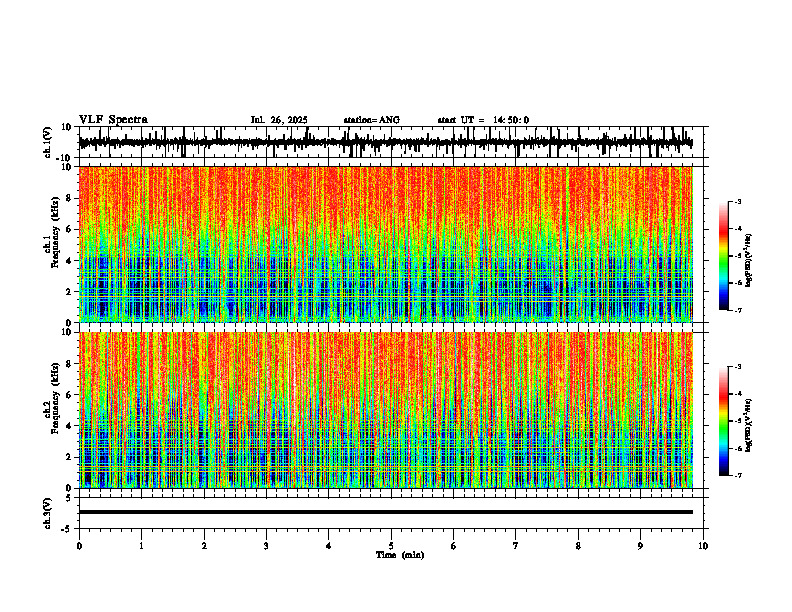Click the 'Time (min)' x-axis label

(400, 555)
